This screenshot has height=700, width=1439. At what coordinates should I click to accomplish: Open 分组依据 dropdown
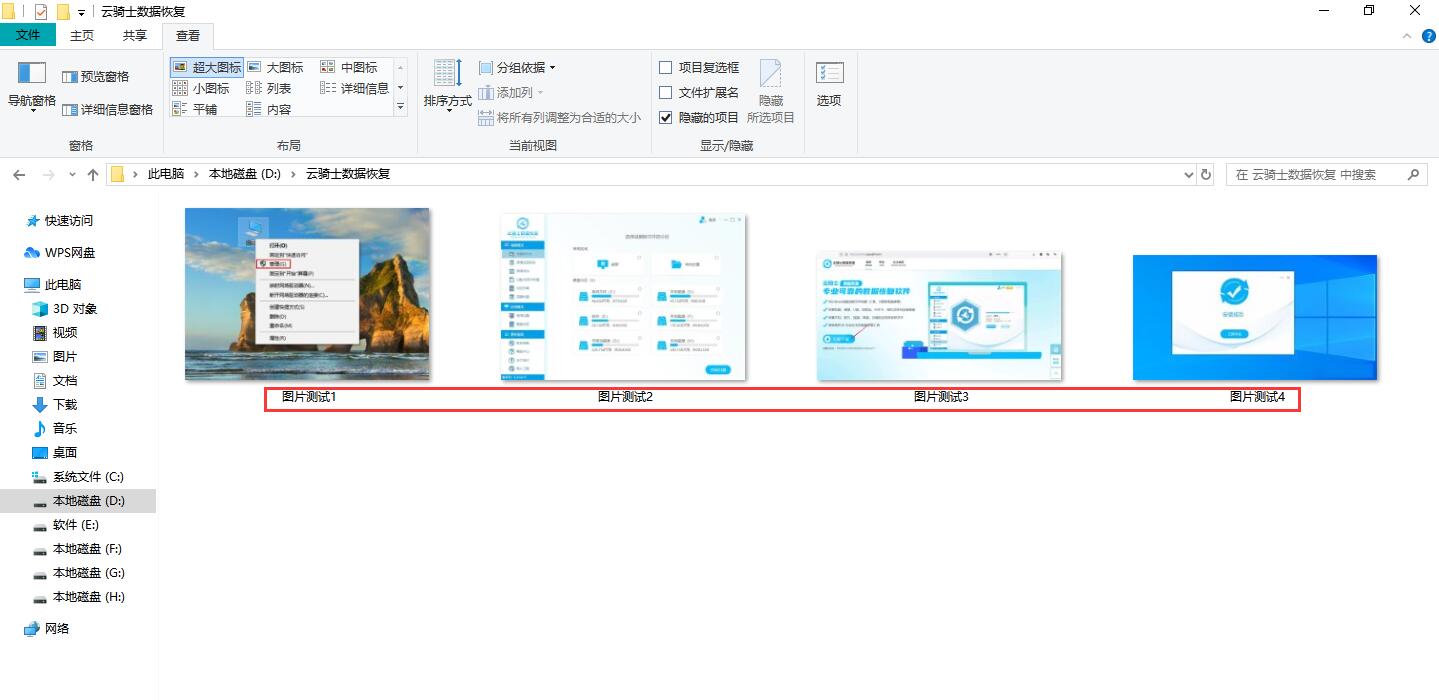[x=517, y=67]
